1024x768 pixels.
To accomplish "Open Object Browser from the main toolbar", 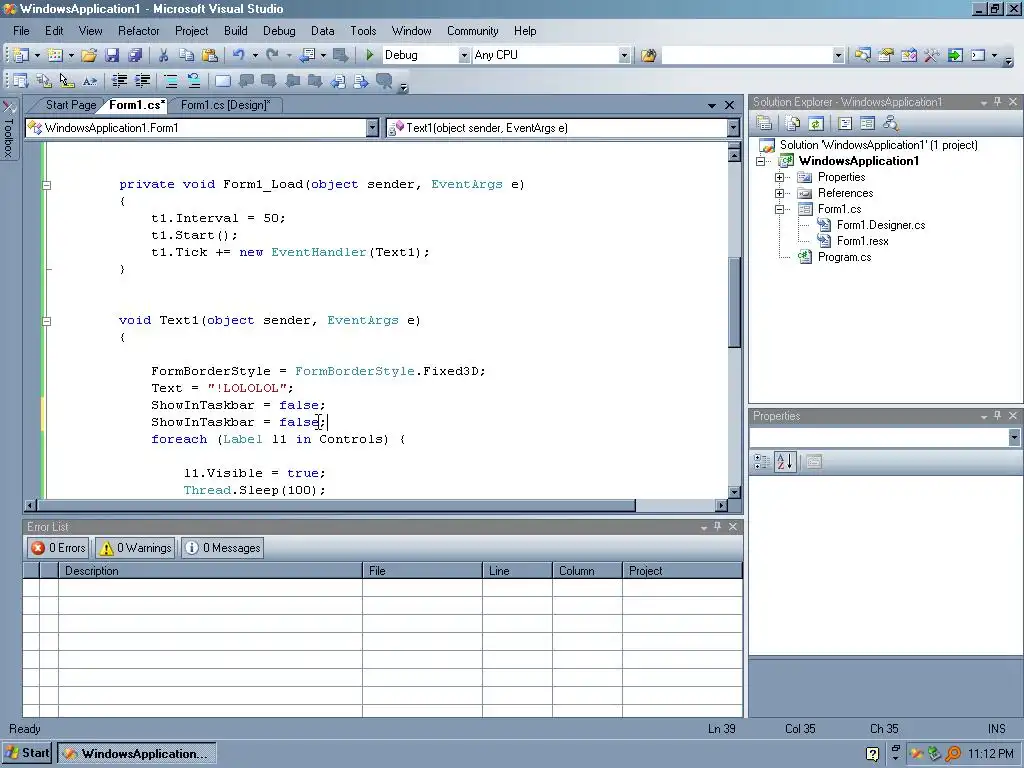I will tap(908, 56).
